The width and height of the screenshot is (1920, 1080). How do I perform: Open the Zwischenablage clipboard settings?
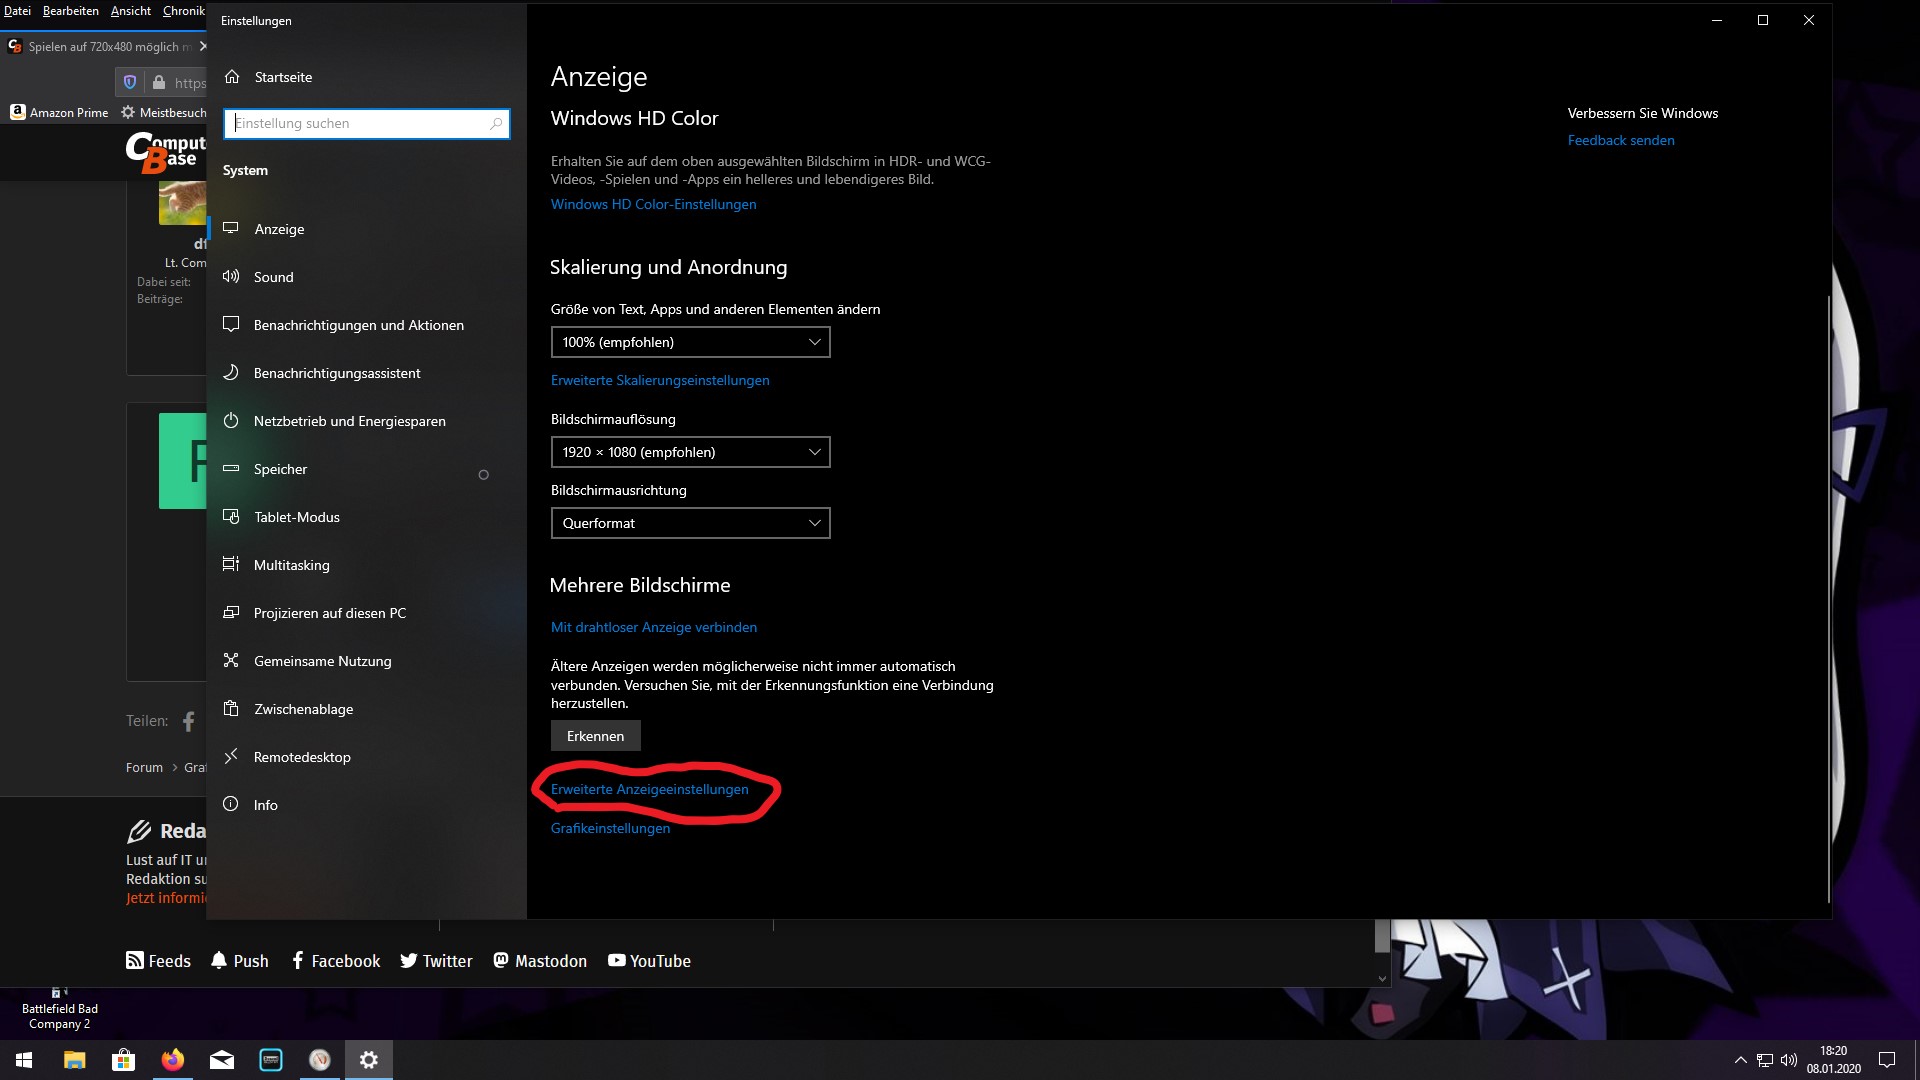(303, 709)
